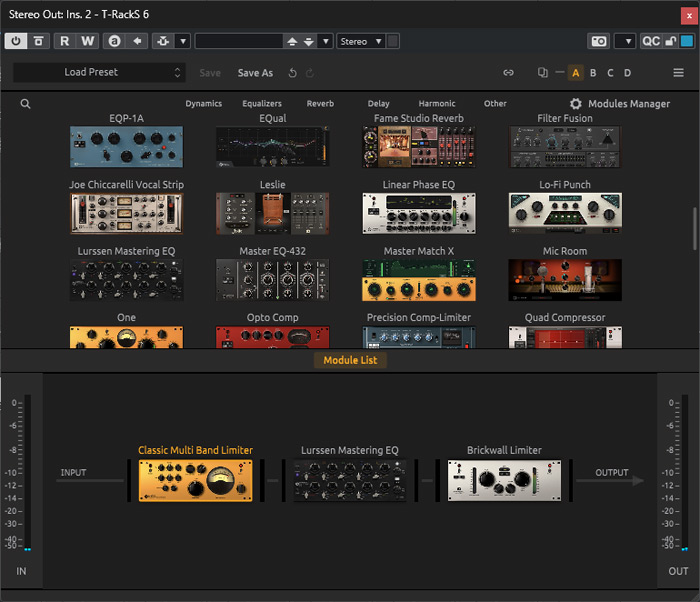Viewport: 700px width, 602px height.
Task: Filter modules by Delay
Action: tap(379, 104)
